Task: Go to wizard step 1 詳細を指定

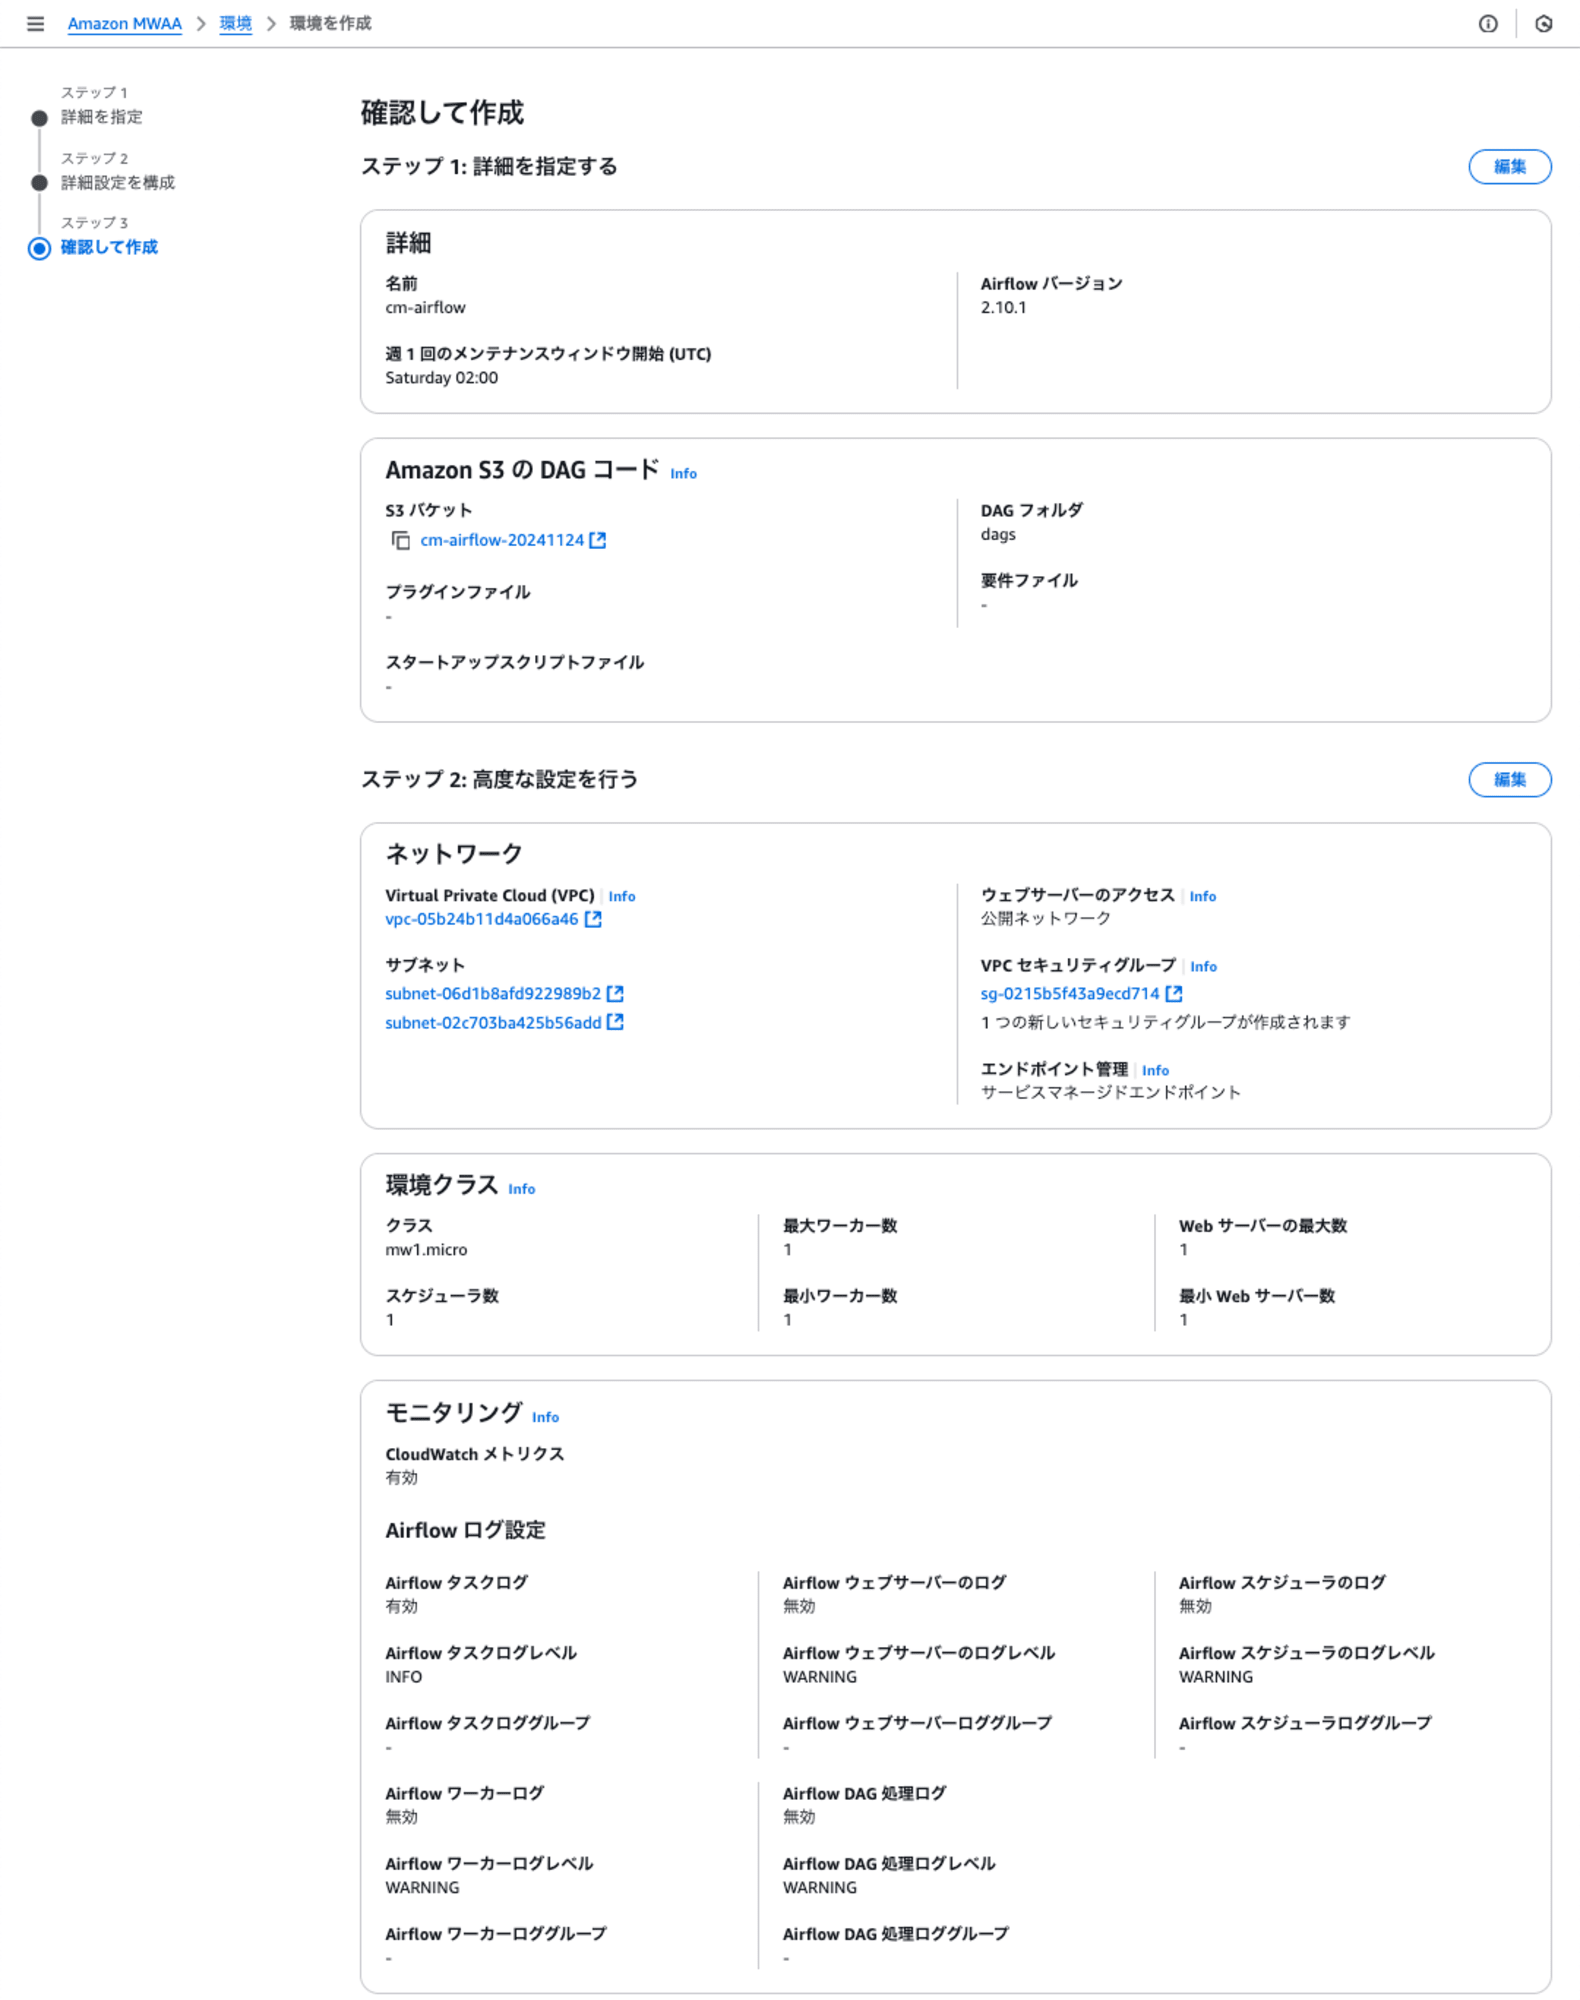Action: click(101, 117)
